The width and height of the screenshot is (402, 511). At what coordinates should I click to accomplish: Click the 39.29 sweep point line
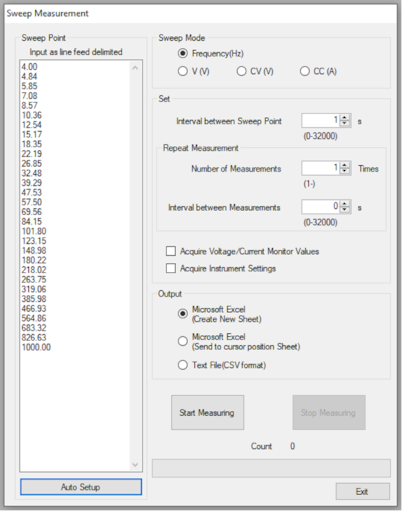(x=32, y=183)
